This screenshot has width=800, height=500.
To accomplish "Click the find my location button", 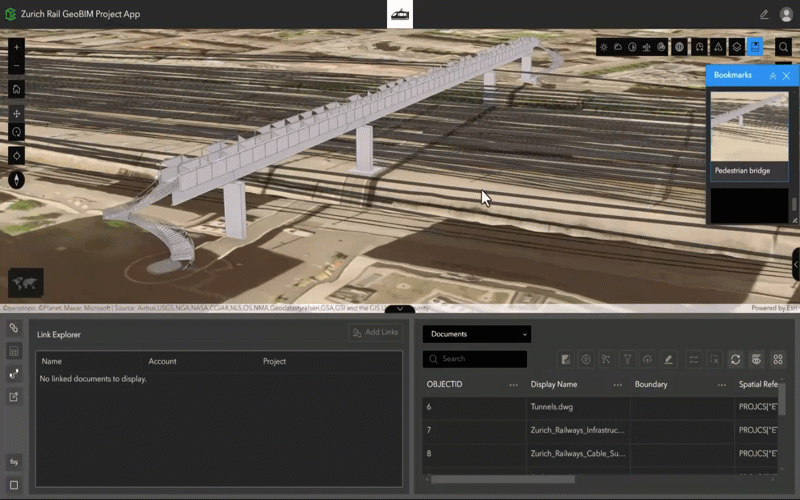I will 16,156.
